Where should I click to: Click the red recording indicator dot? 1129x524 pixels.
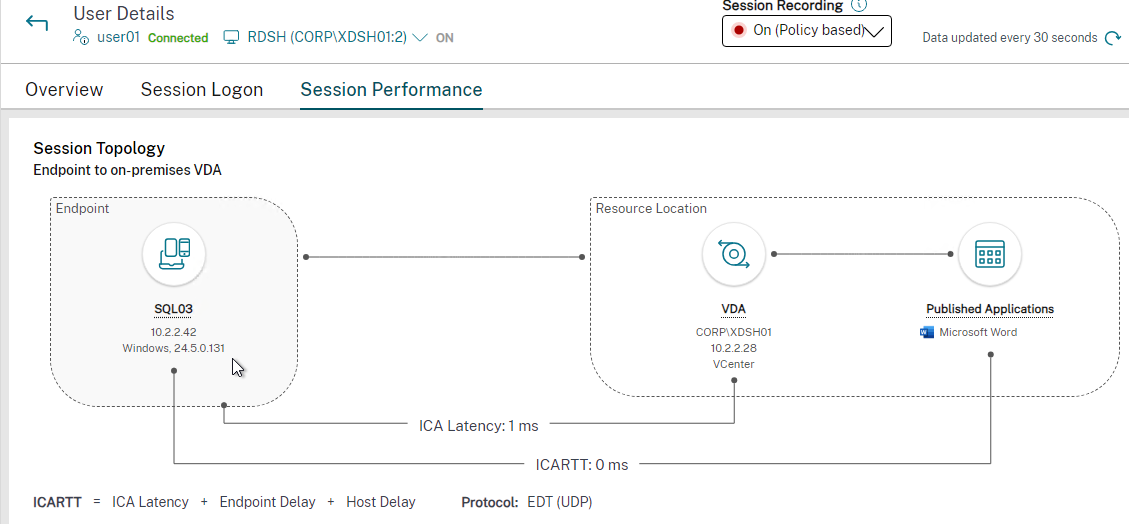pyautogui.click(x=737, y=31)
